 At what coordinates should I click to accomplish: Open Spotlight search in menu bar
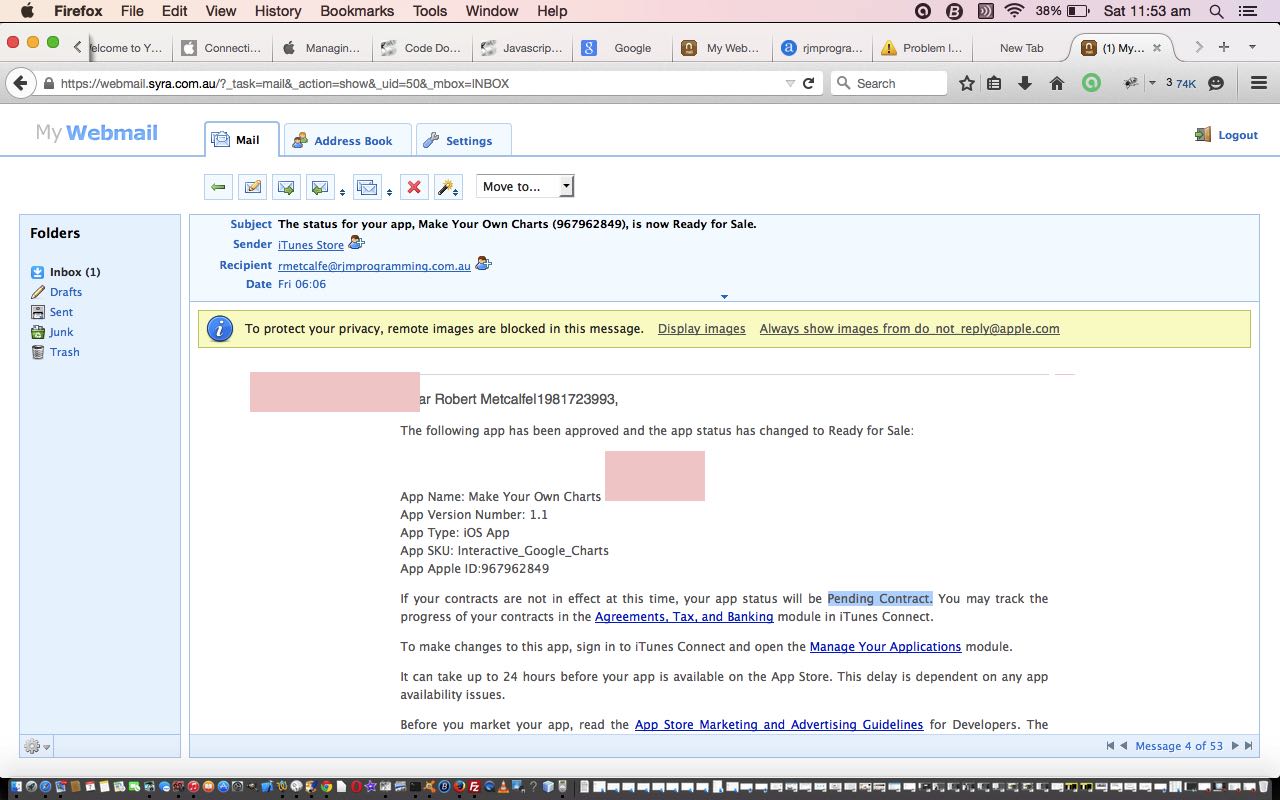click(x=1217, y=11)
